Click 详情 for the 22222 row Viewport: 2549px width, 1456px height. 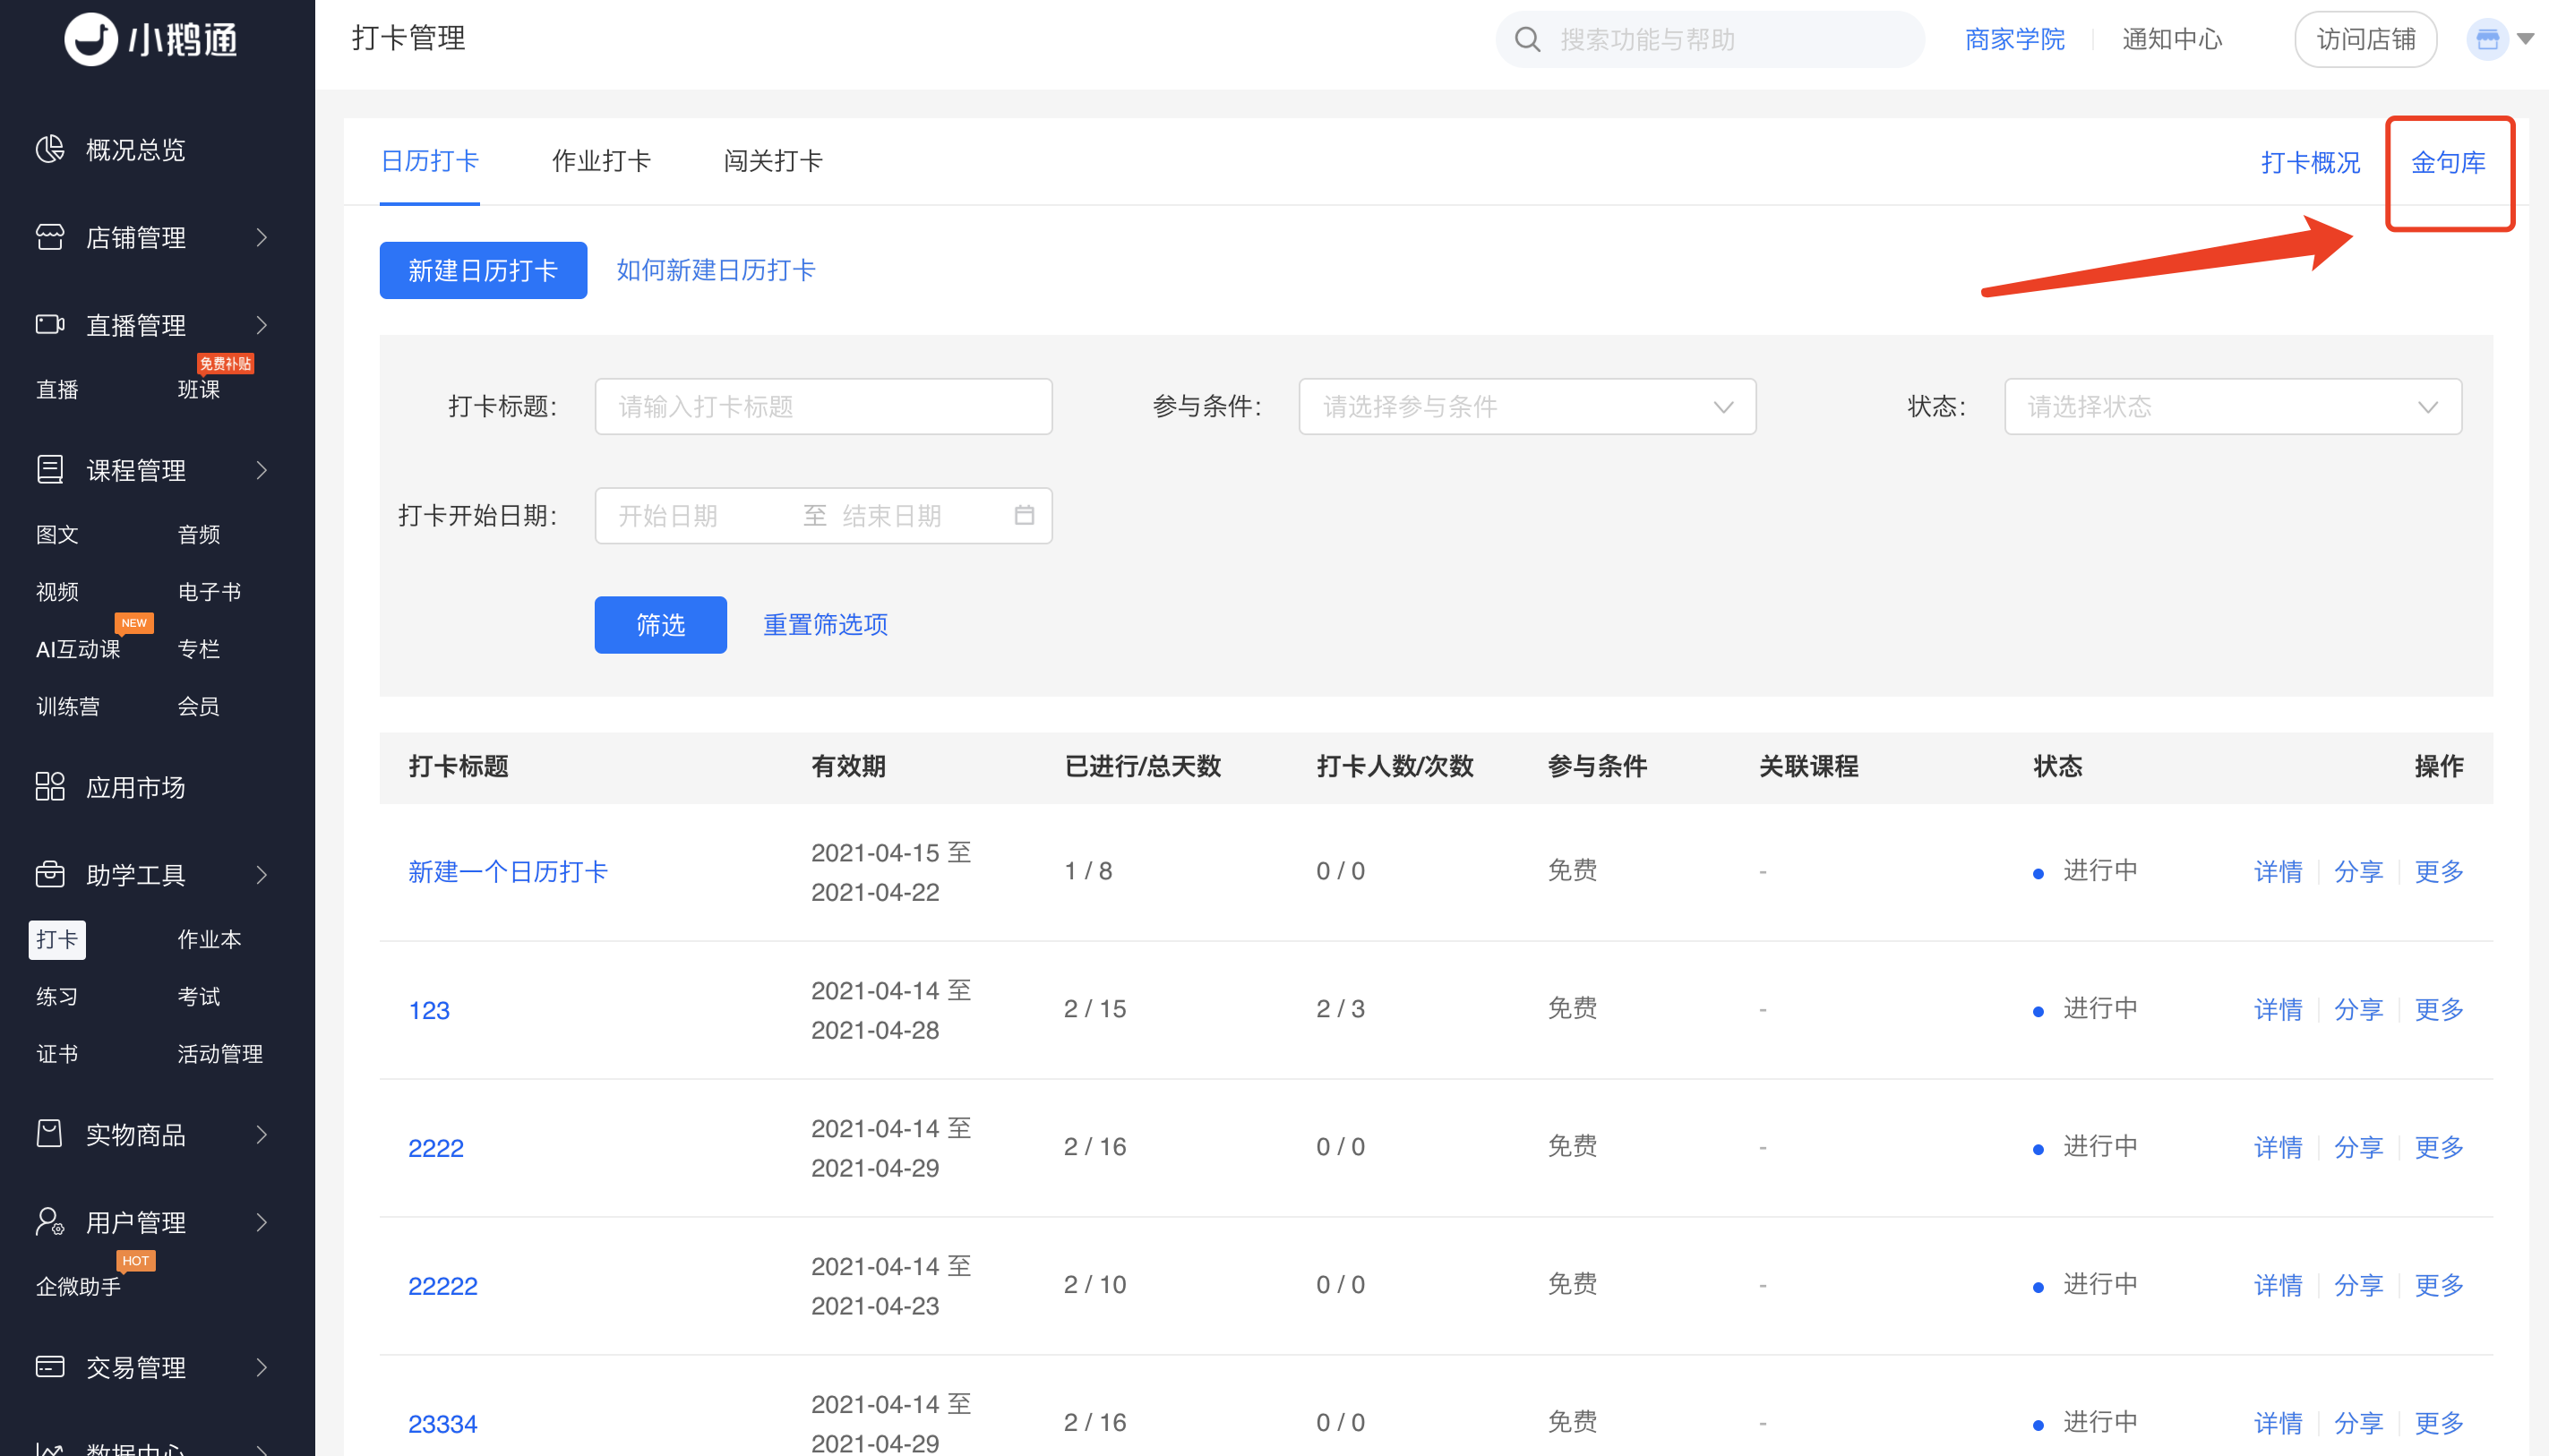click(2278, 1286)
